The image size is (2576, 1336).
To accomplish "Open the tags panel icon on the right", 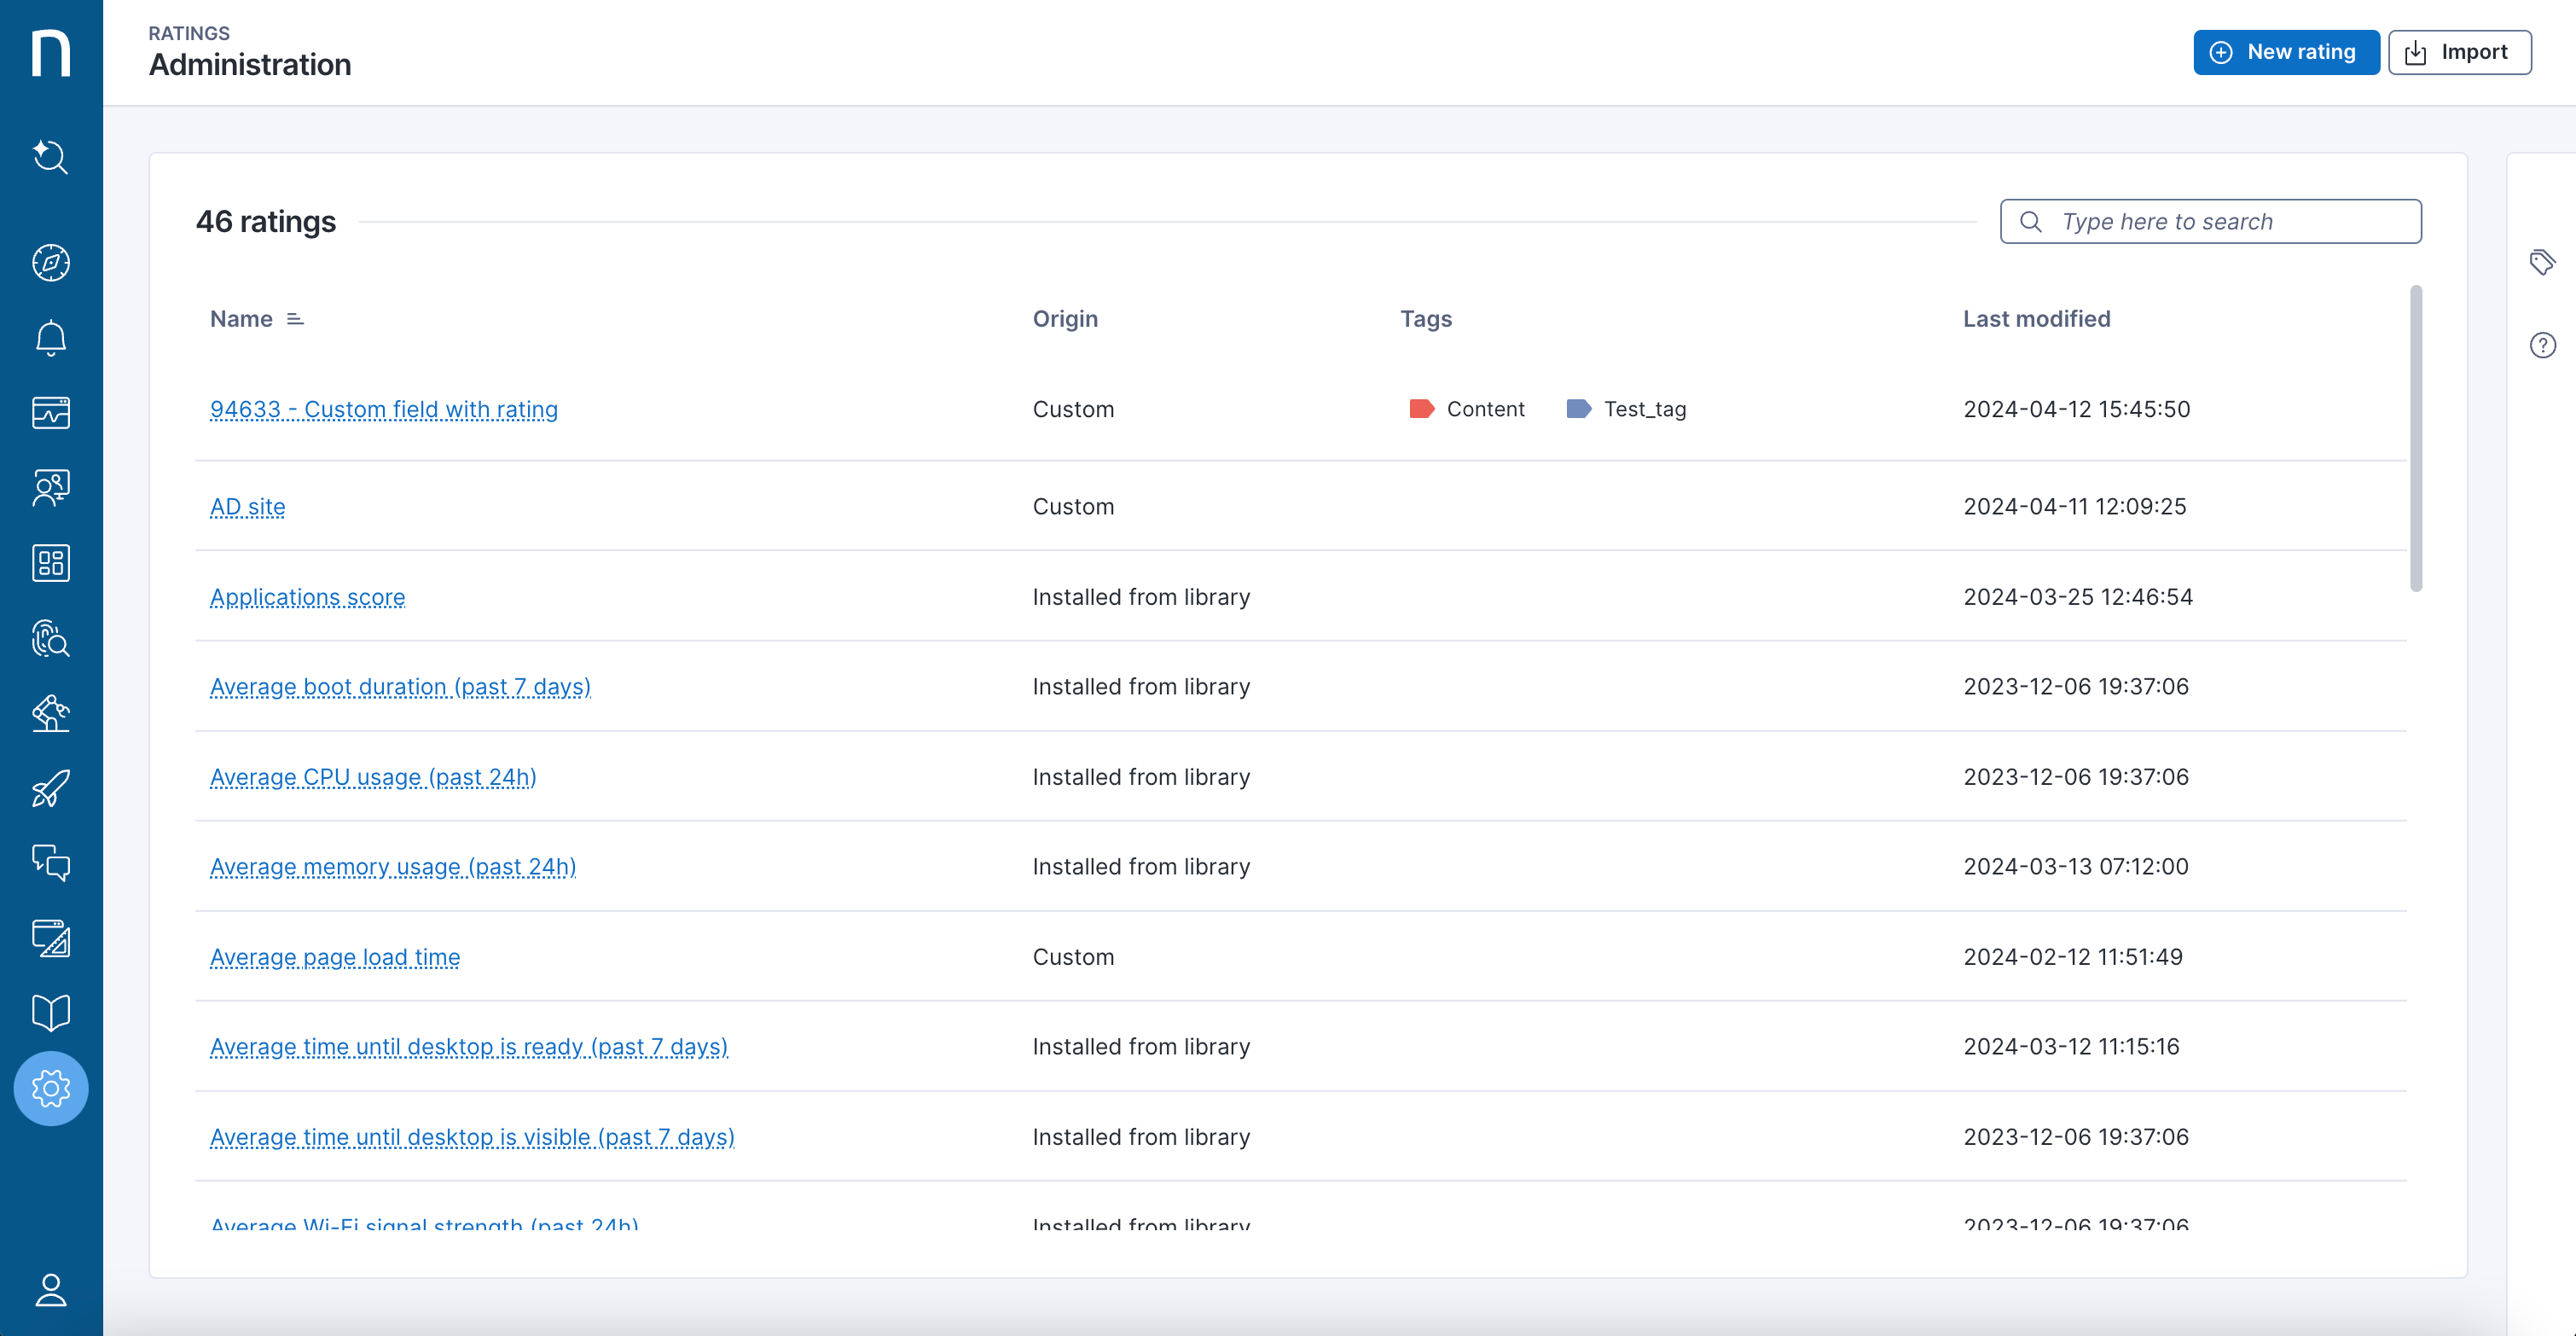I will [x=2542, y=263].
